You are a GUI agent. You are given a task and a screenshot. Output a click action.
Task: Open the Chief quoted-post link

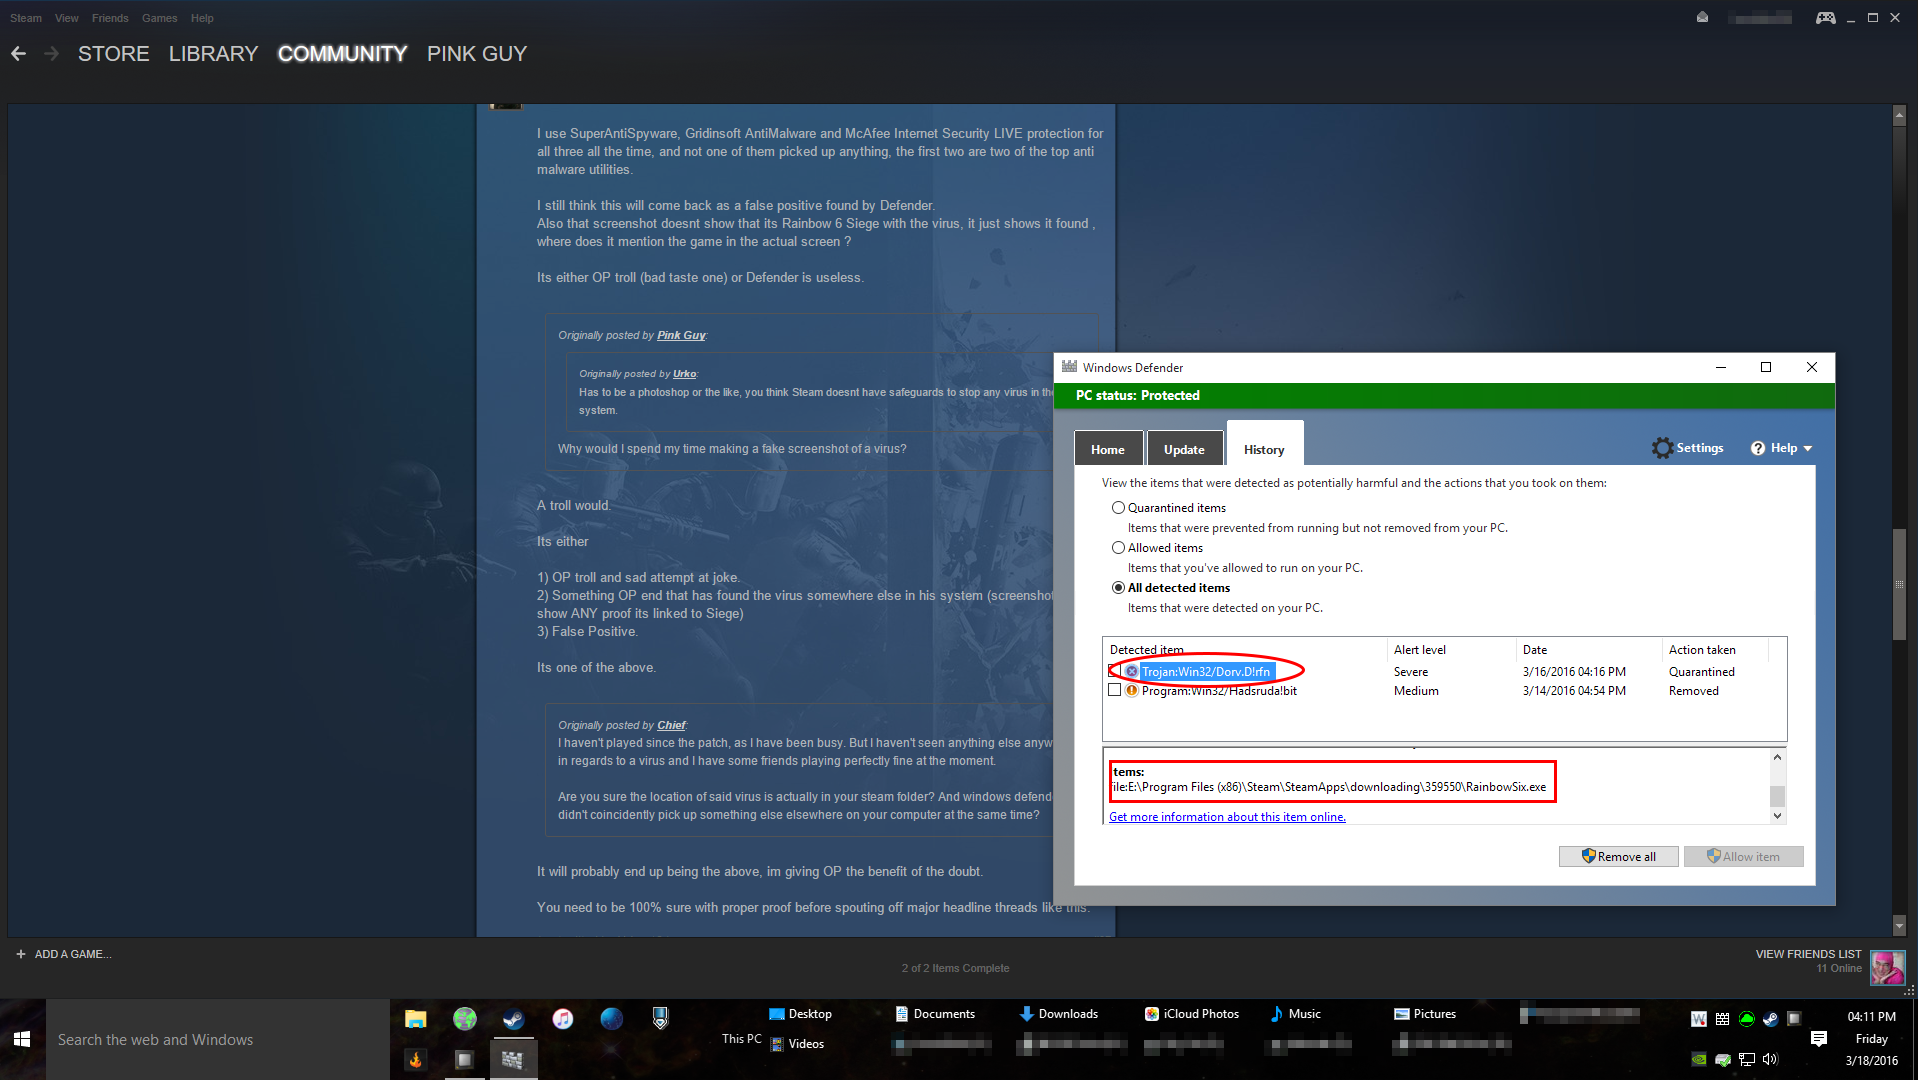[671, 725]
